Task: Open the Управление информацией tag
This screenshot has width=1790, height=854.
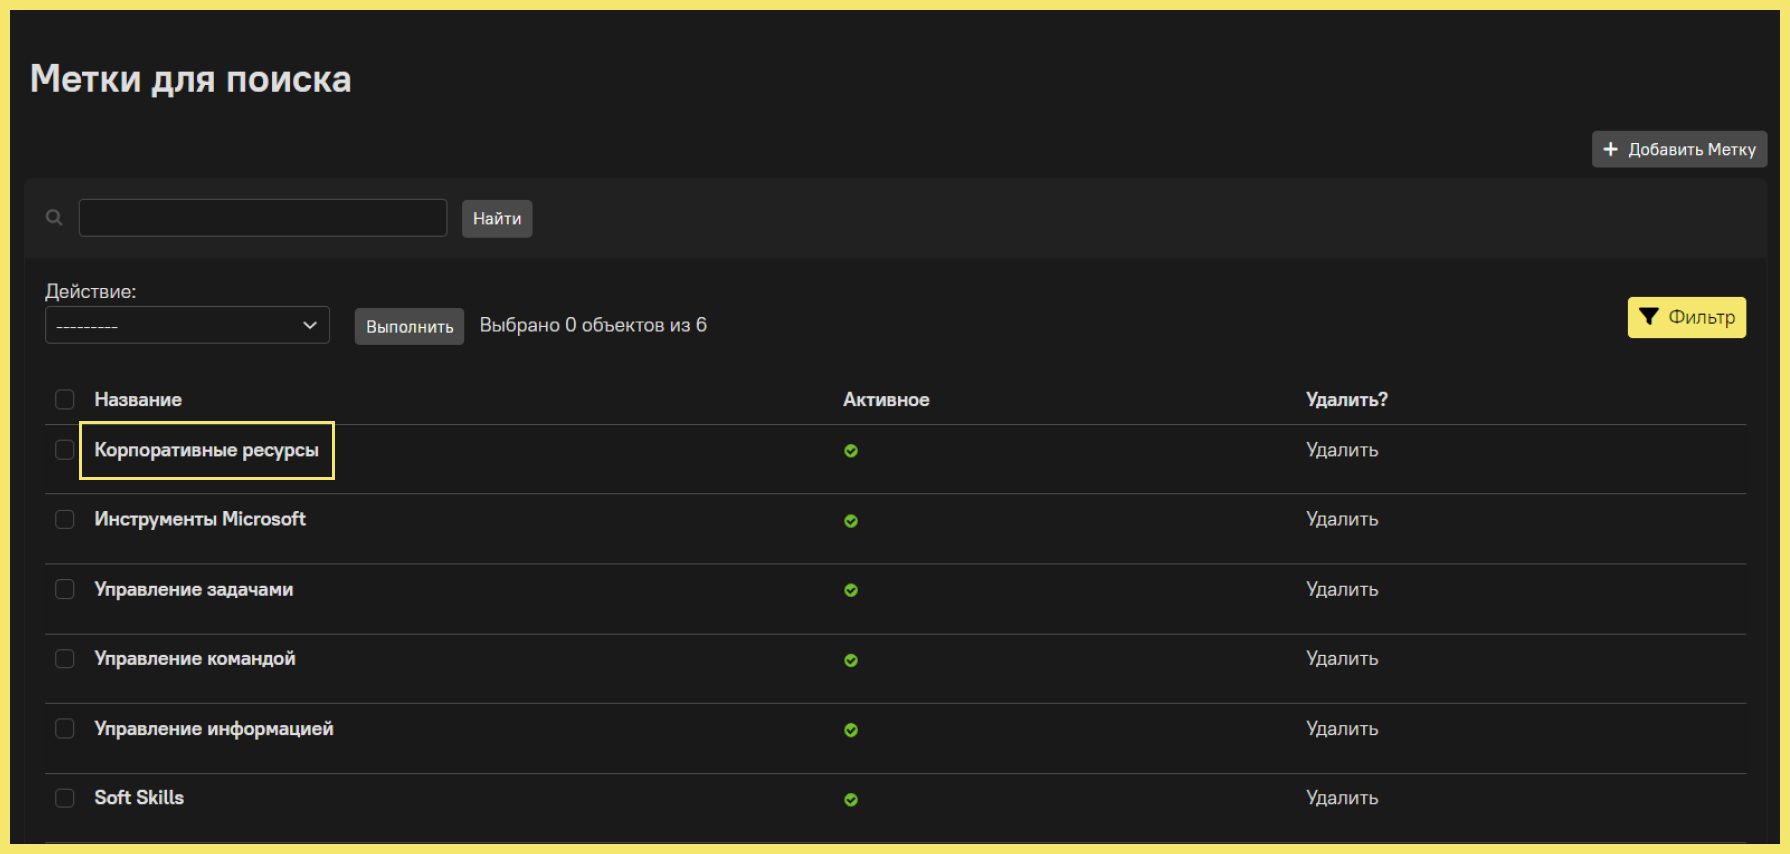Action: (x=214, y=728)
